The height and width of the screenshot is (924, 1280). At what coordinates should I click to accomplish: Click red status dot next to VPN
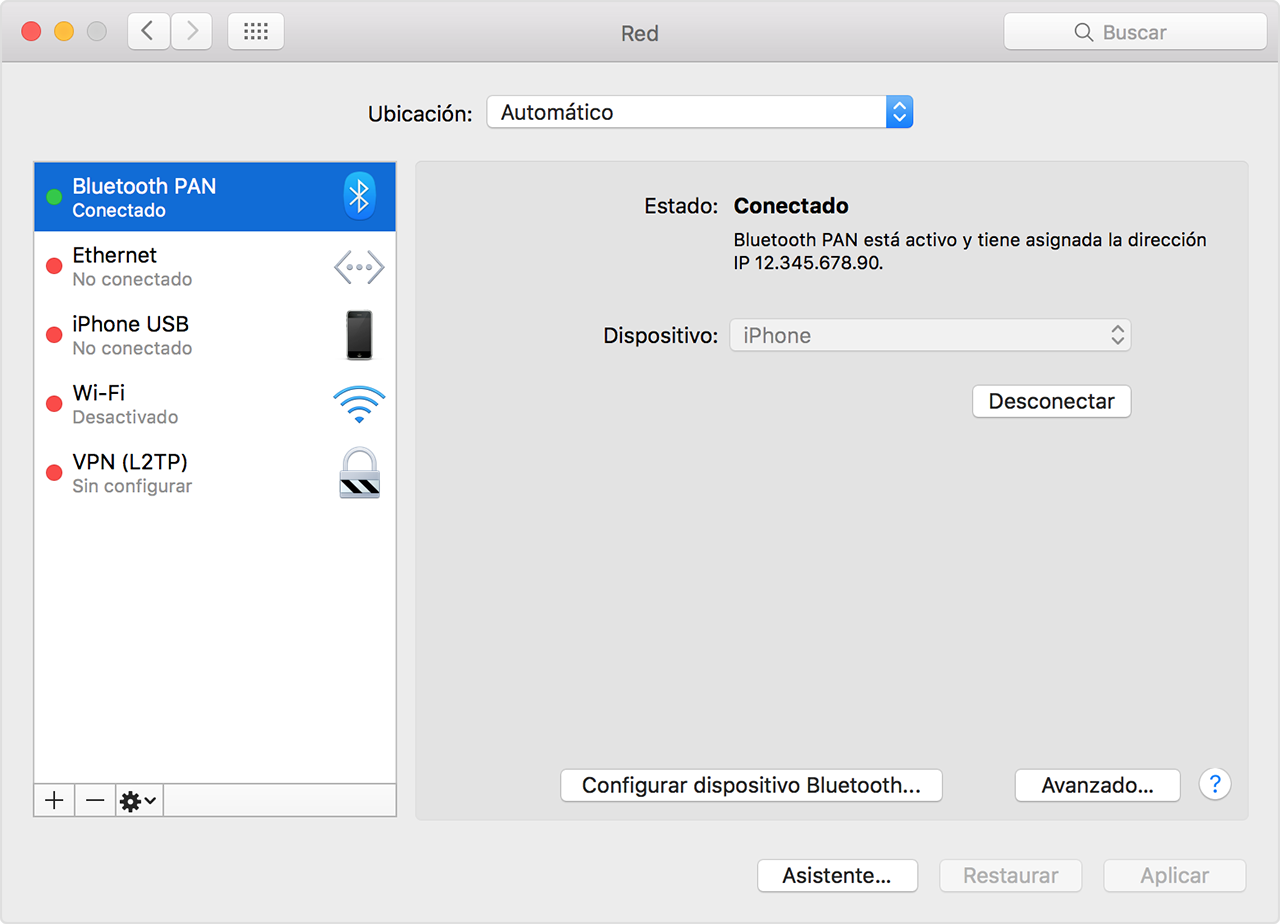(54, 473)
